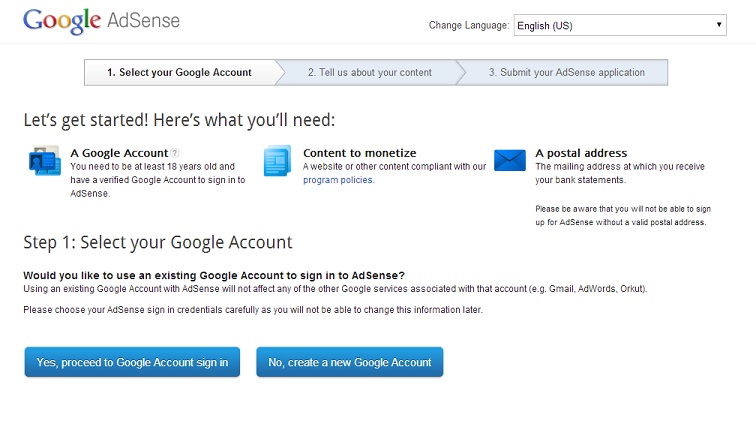
Task: Open the program policies link
Action: [x=338, y=180]
